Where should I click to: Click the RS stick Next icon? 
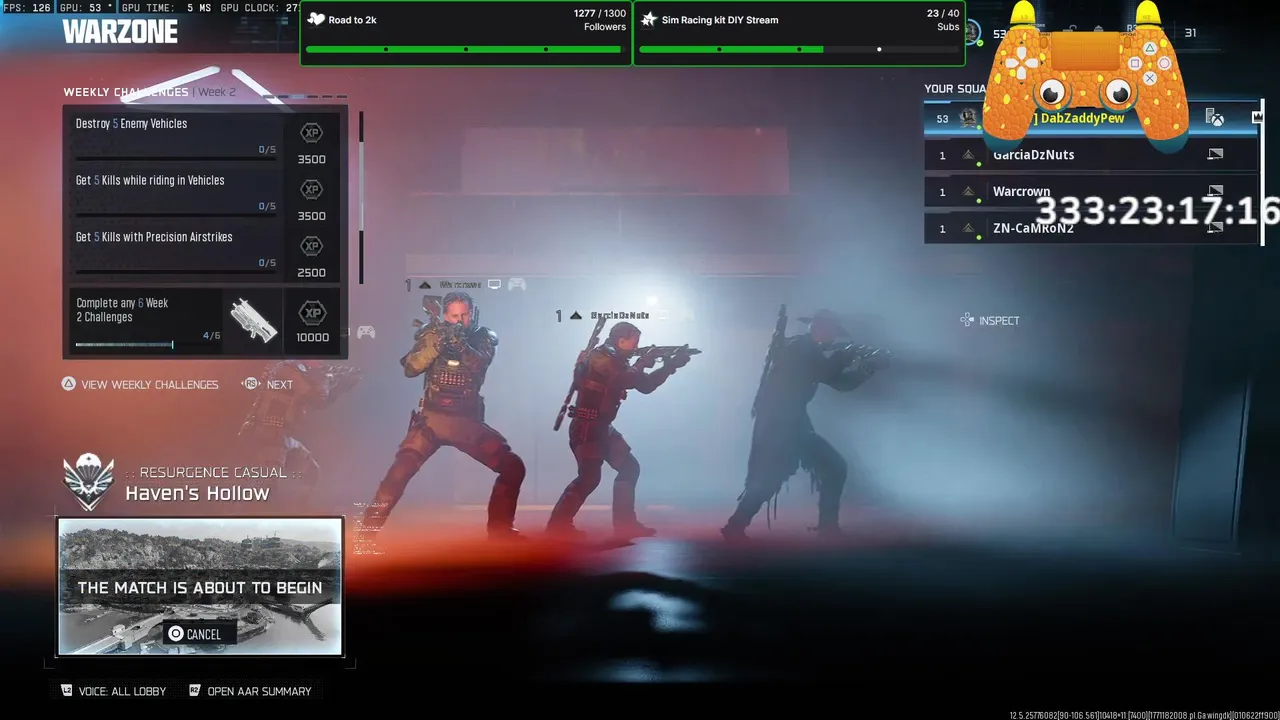point(251,384)
